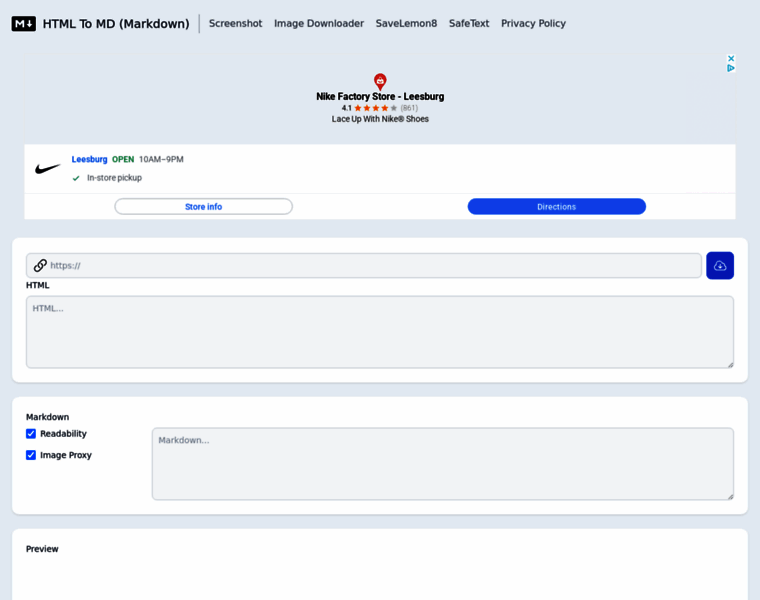Click the Image Proxy label text

66,455
